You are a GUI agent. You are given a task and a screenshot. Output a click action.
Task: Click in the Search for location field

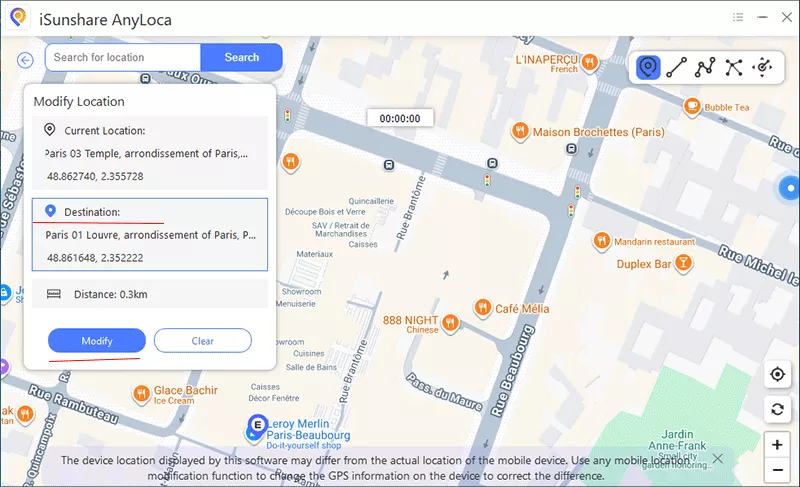[123, 57]
